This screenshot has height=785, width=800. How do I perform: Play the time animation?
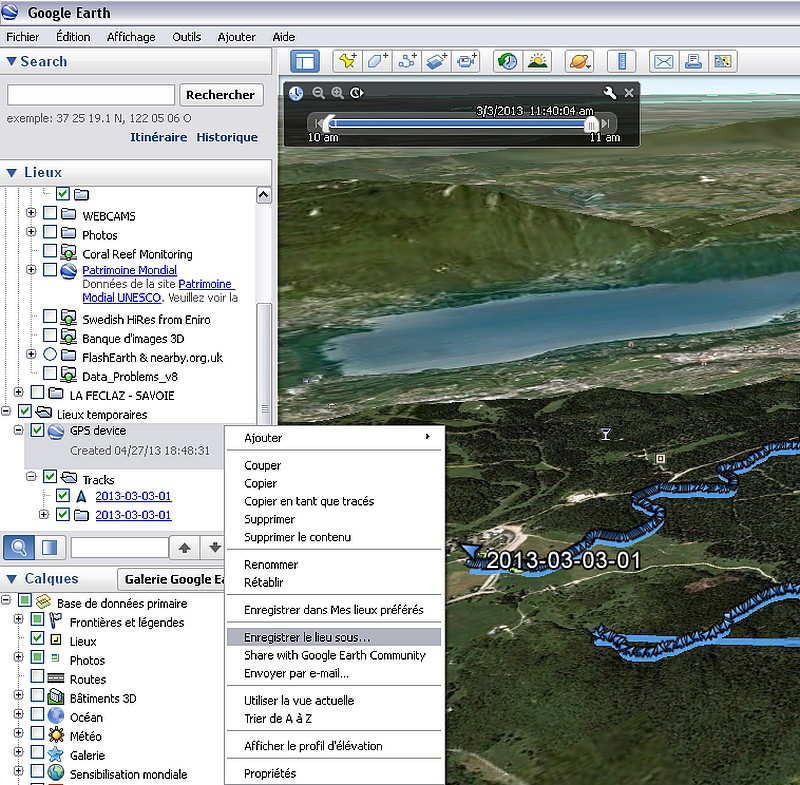click(x=357, y=93)
